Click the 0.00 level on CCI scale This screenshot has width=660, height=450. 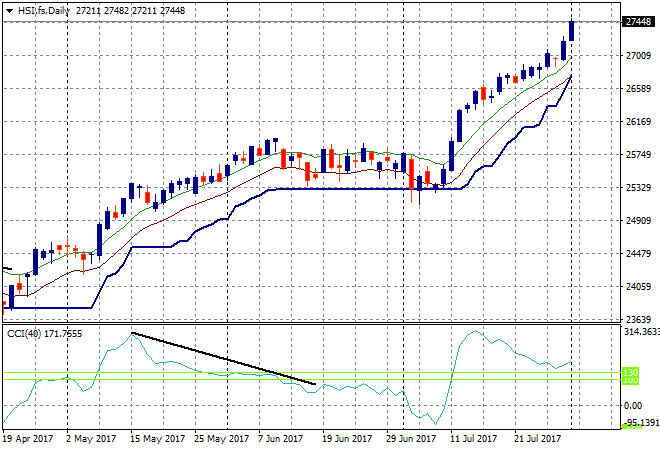click(632, 405)
